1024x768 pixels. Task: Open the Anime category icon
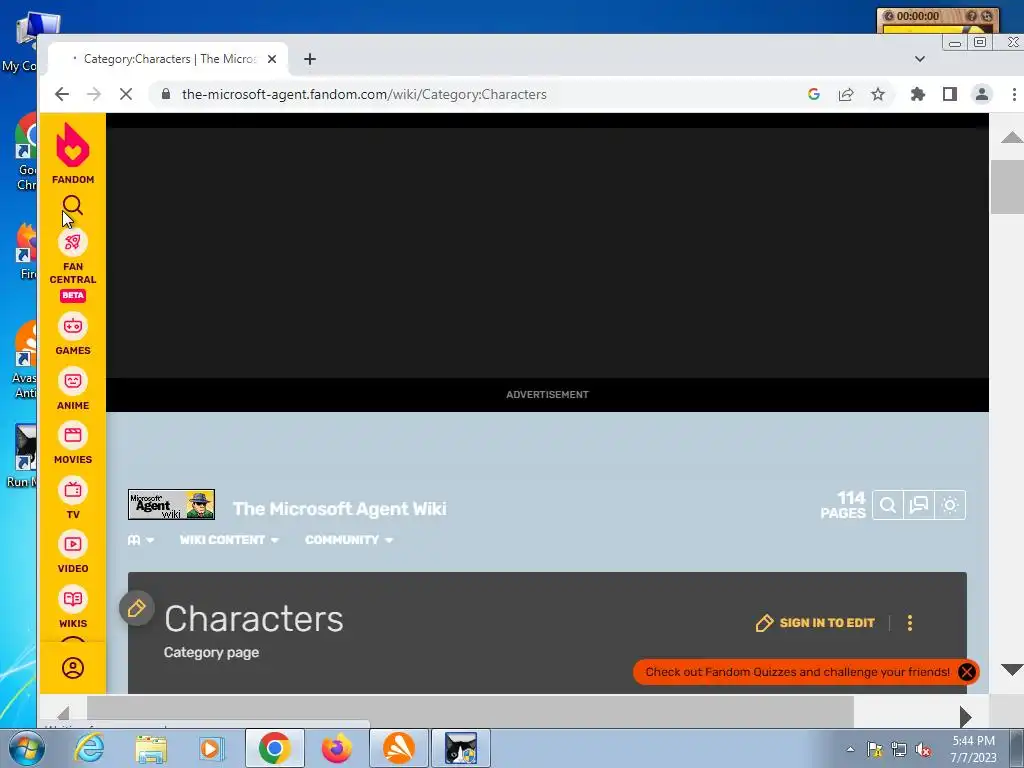pos(72,380)
